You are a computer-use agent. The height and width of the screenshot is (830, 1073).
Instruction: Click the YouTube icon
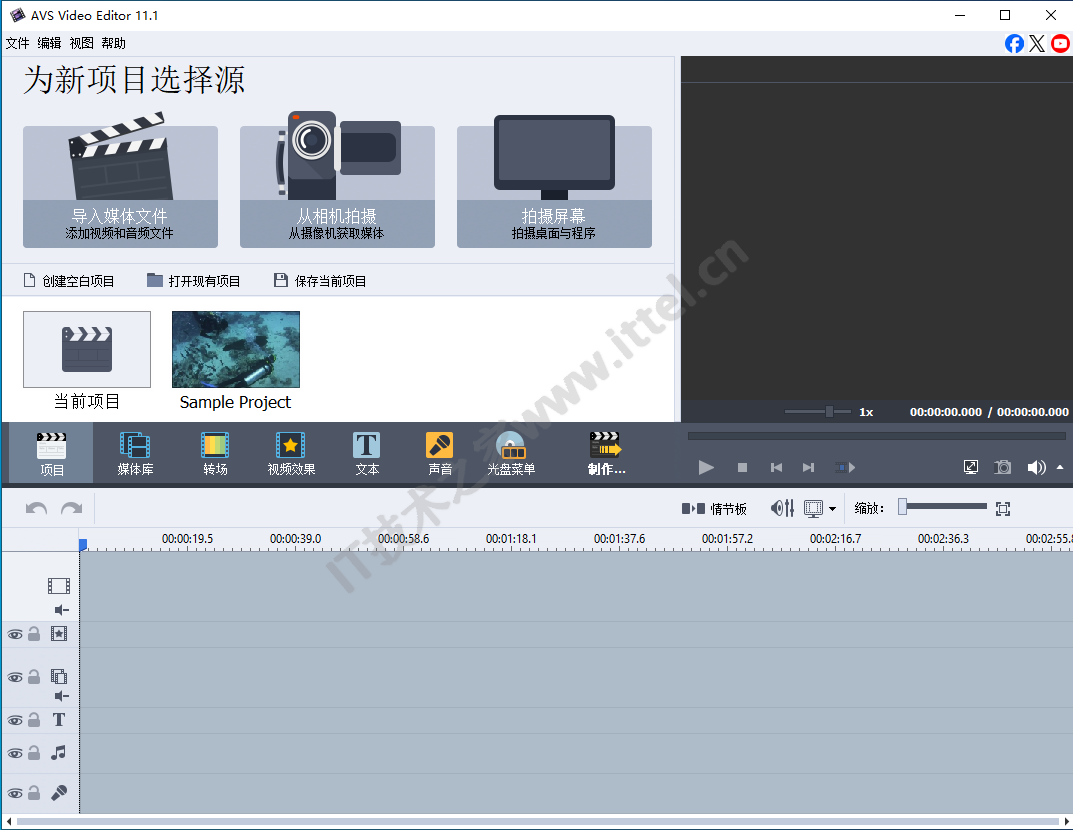coord(1061,44)
